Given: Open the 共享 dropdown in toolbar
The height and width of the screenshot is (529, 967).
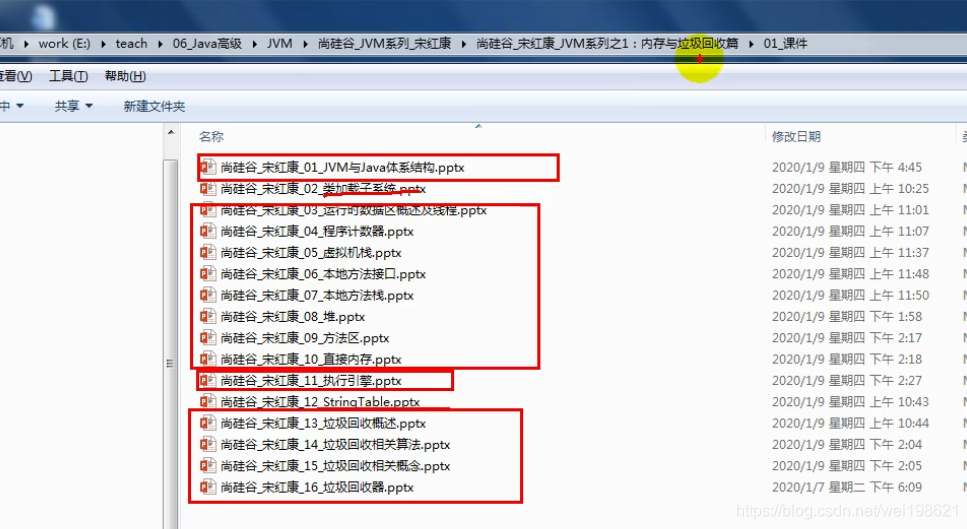Looking at the screenshot, I should point(73,106).
